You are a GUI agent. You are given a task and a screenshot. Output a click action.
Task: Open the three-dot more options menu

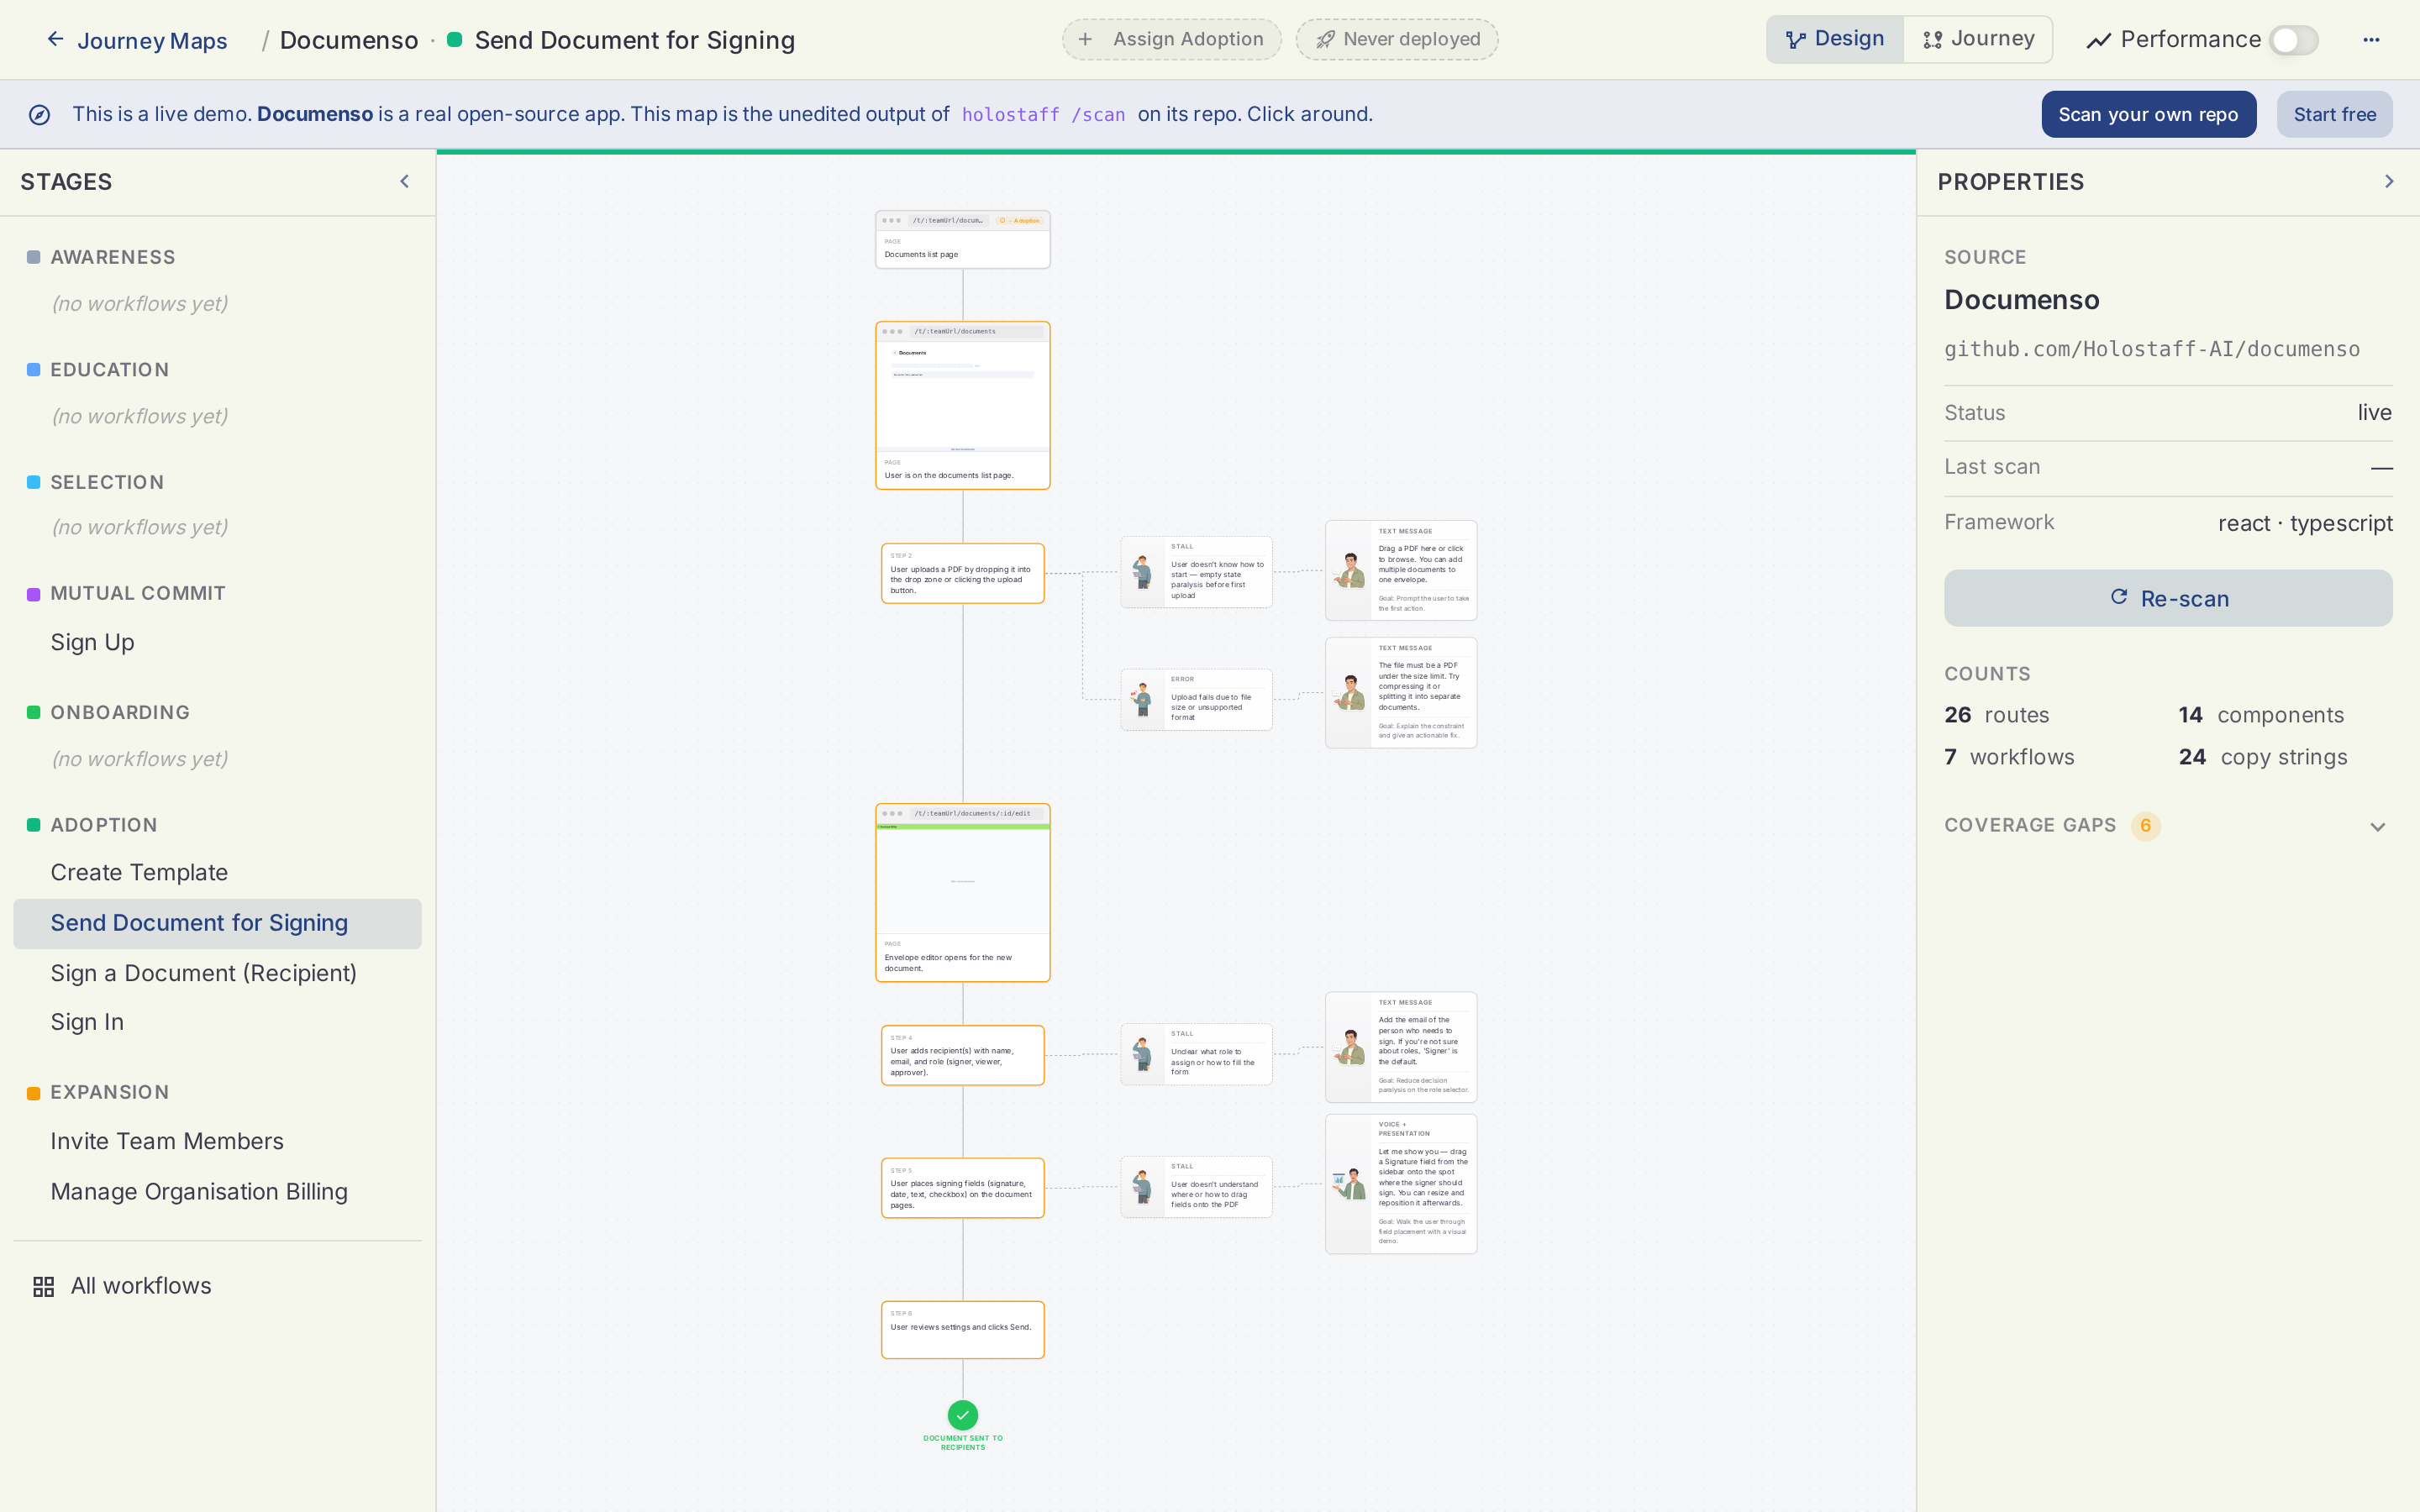point(2371,40)
